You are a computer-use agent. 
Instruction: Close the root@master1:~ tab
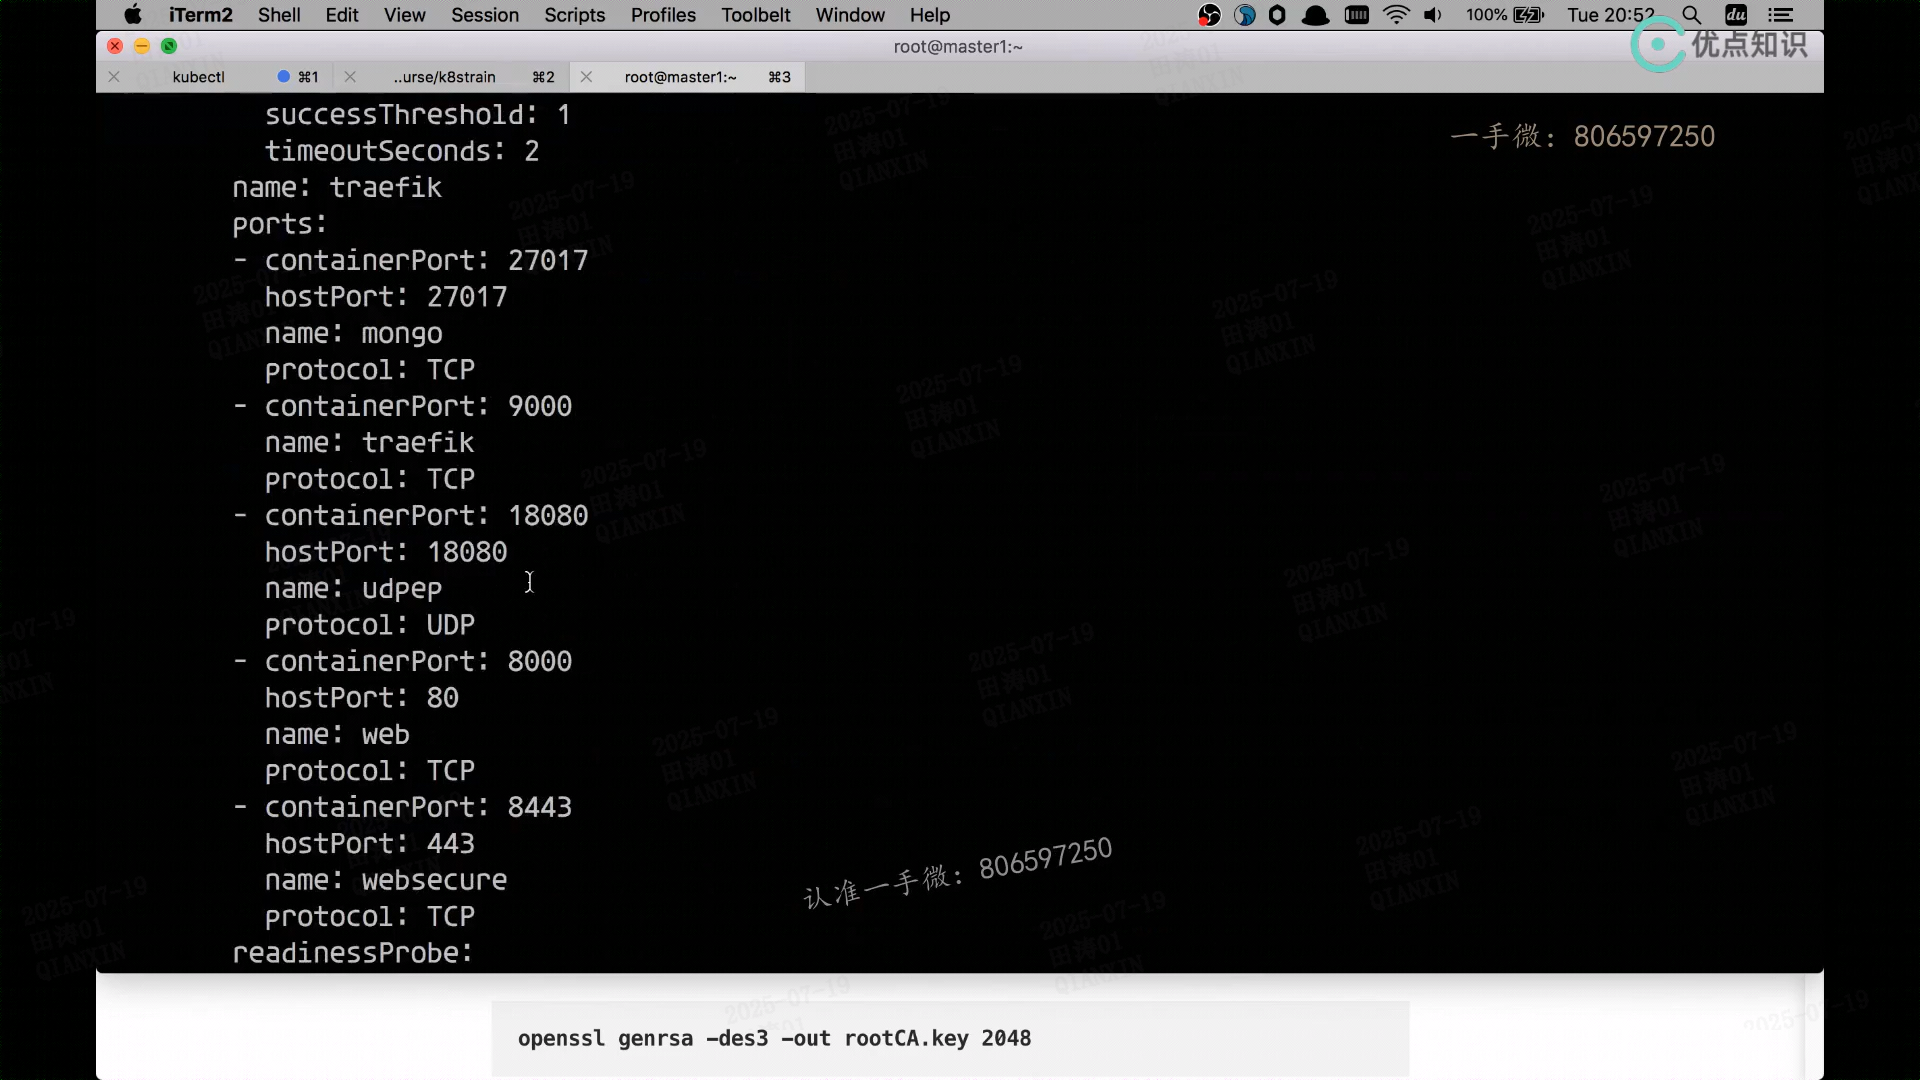(586, 77)
